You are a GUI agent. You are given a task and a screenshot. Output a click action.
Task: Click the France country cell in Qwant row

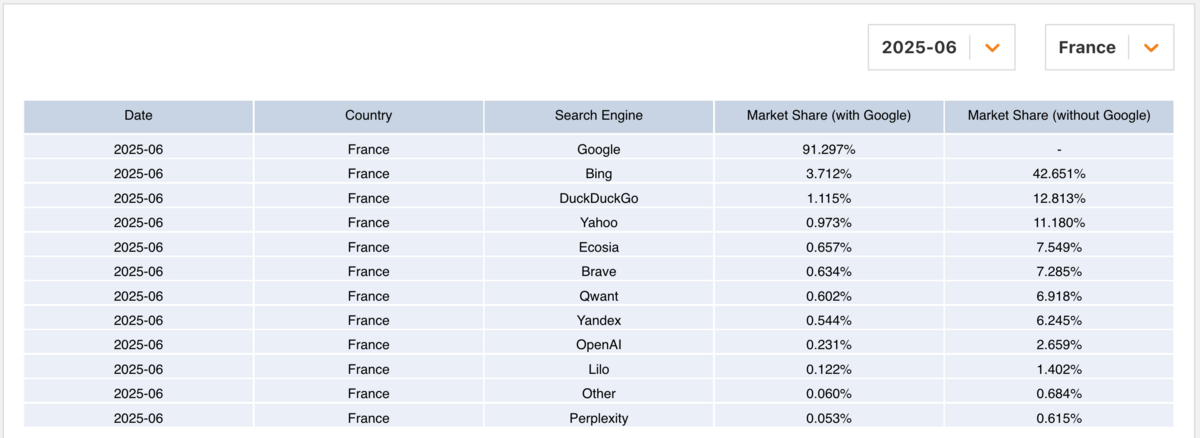coord(369,296)
